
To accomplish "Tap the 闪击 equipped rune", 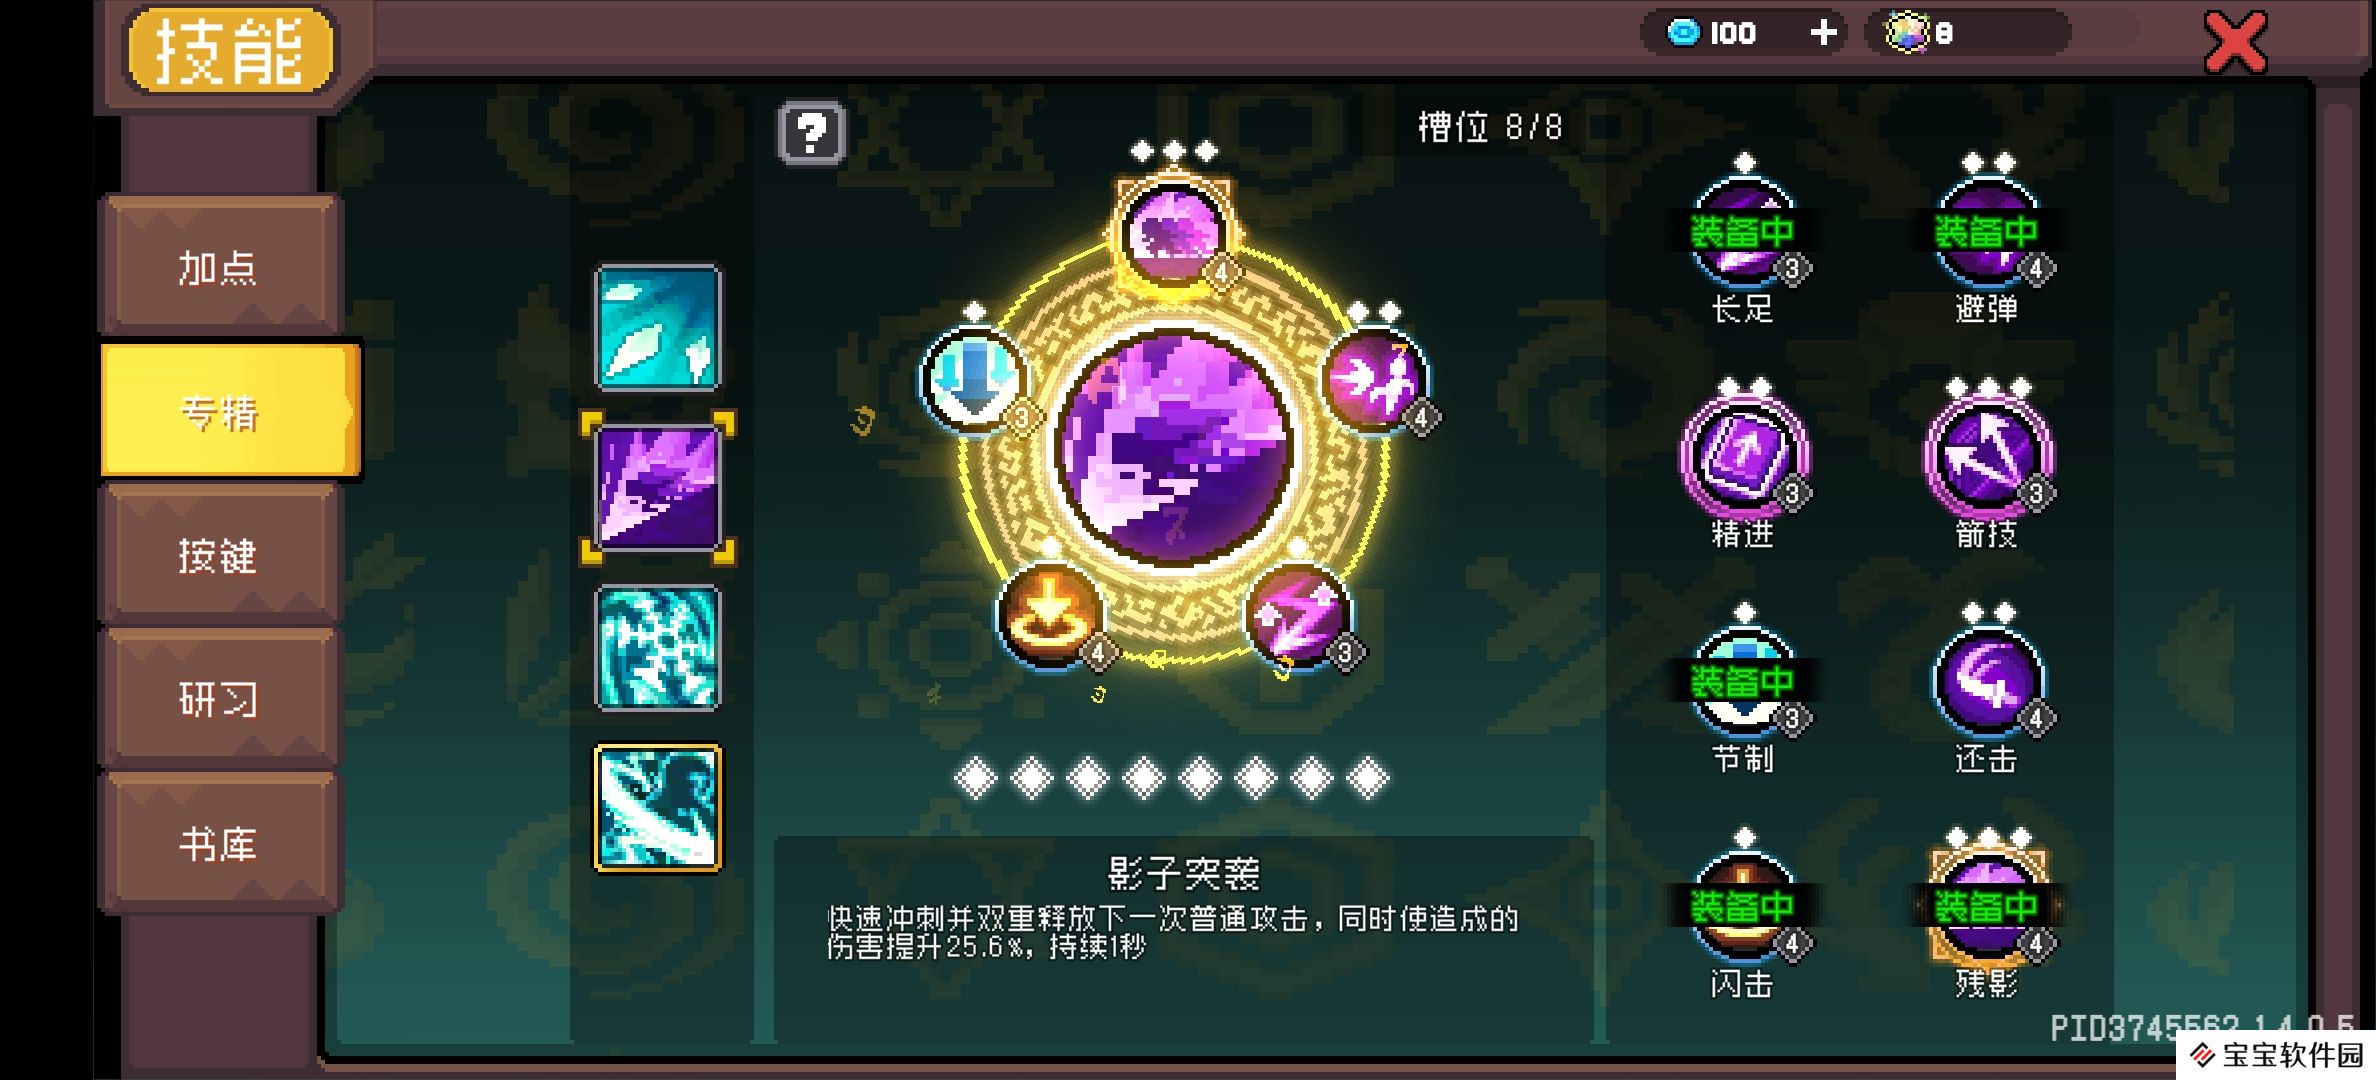I will (x=1743, y=907).
